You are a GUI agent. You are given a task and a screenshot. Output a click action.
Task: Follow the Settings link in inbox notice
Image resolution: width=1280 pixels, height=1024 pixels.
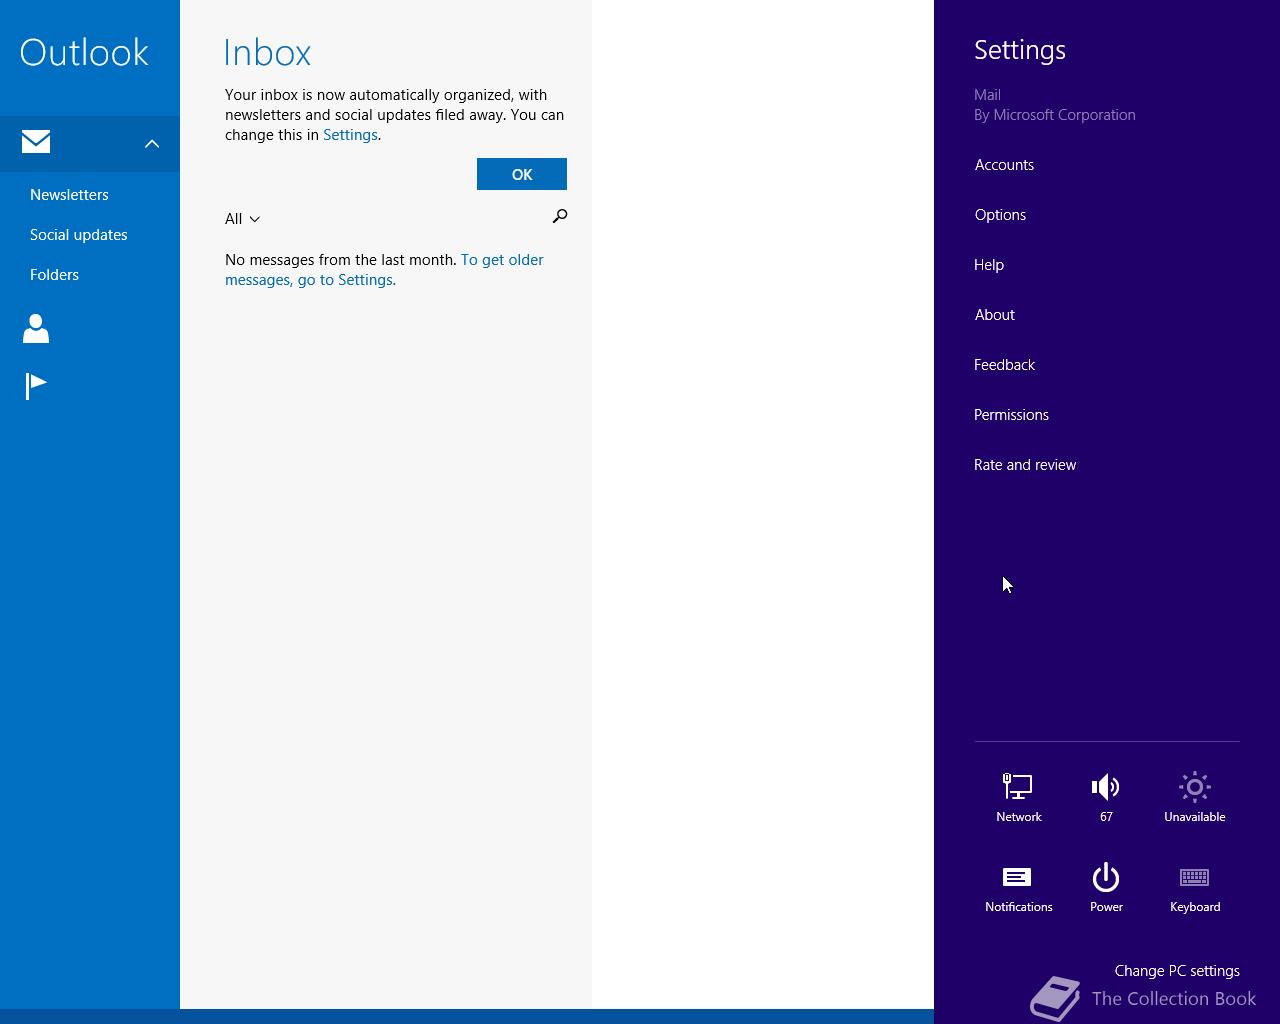click(x=350, y=135)
